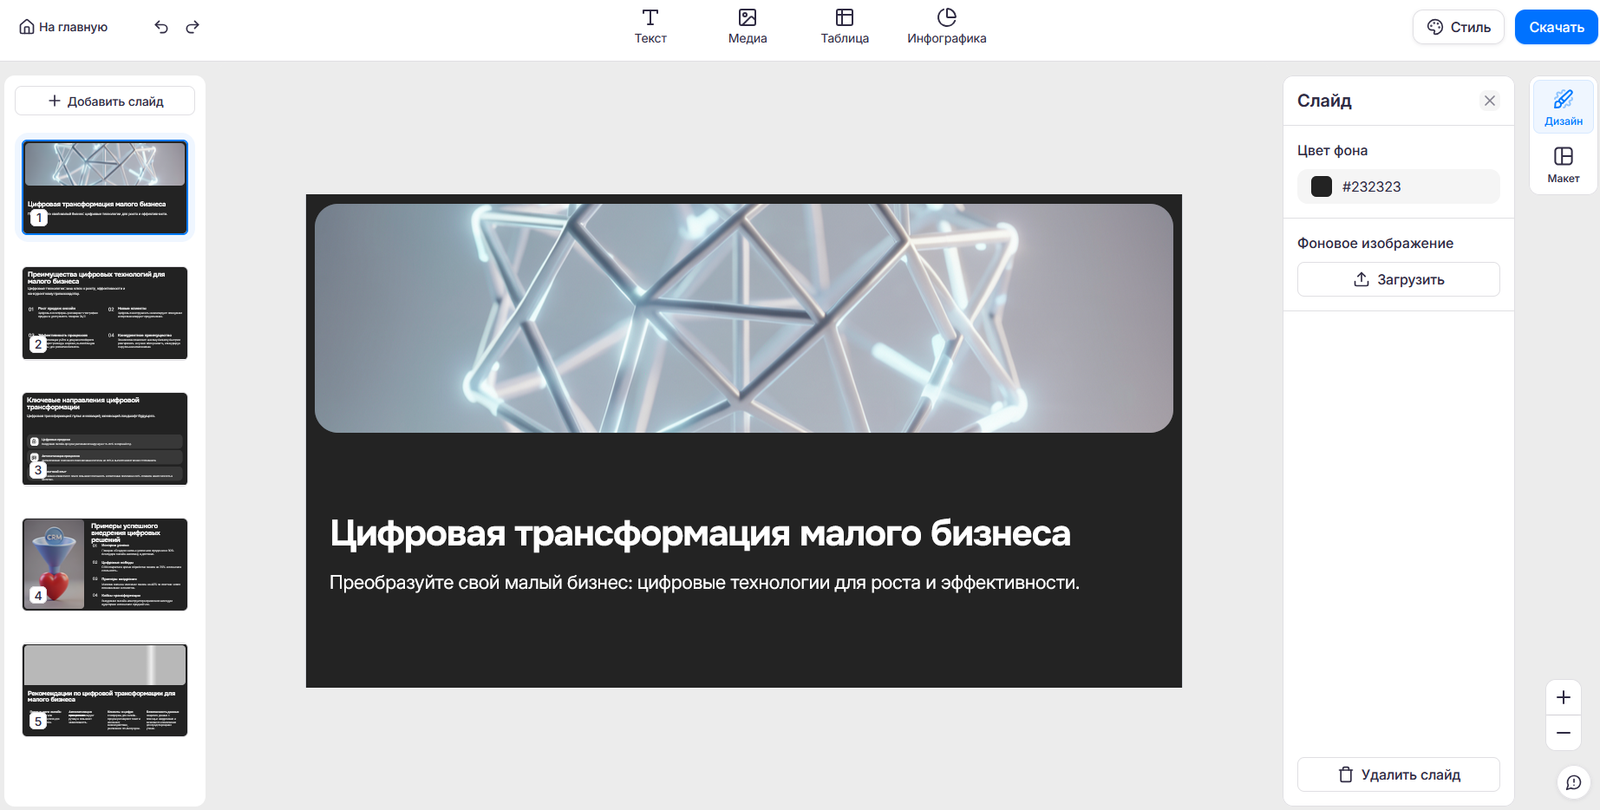Viewport: 1600px width, 810px height.
Task: Select slide 3 thumbnail Ключевые направления
Action: 105,439
